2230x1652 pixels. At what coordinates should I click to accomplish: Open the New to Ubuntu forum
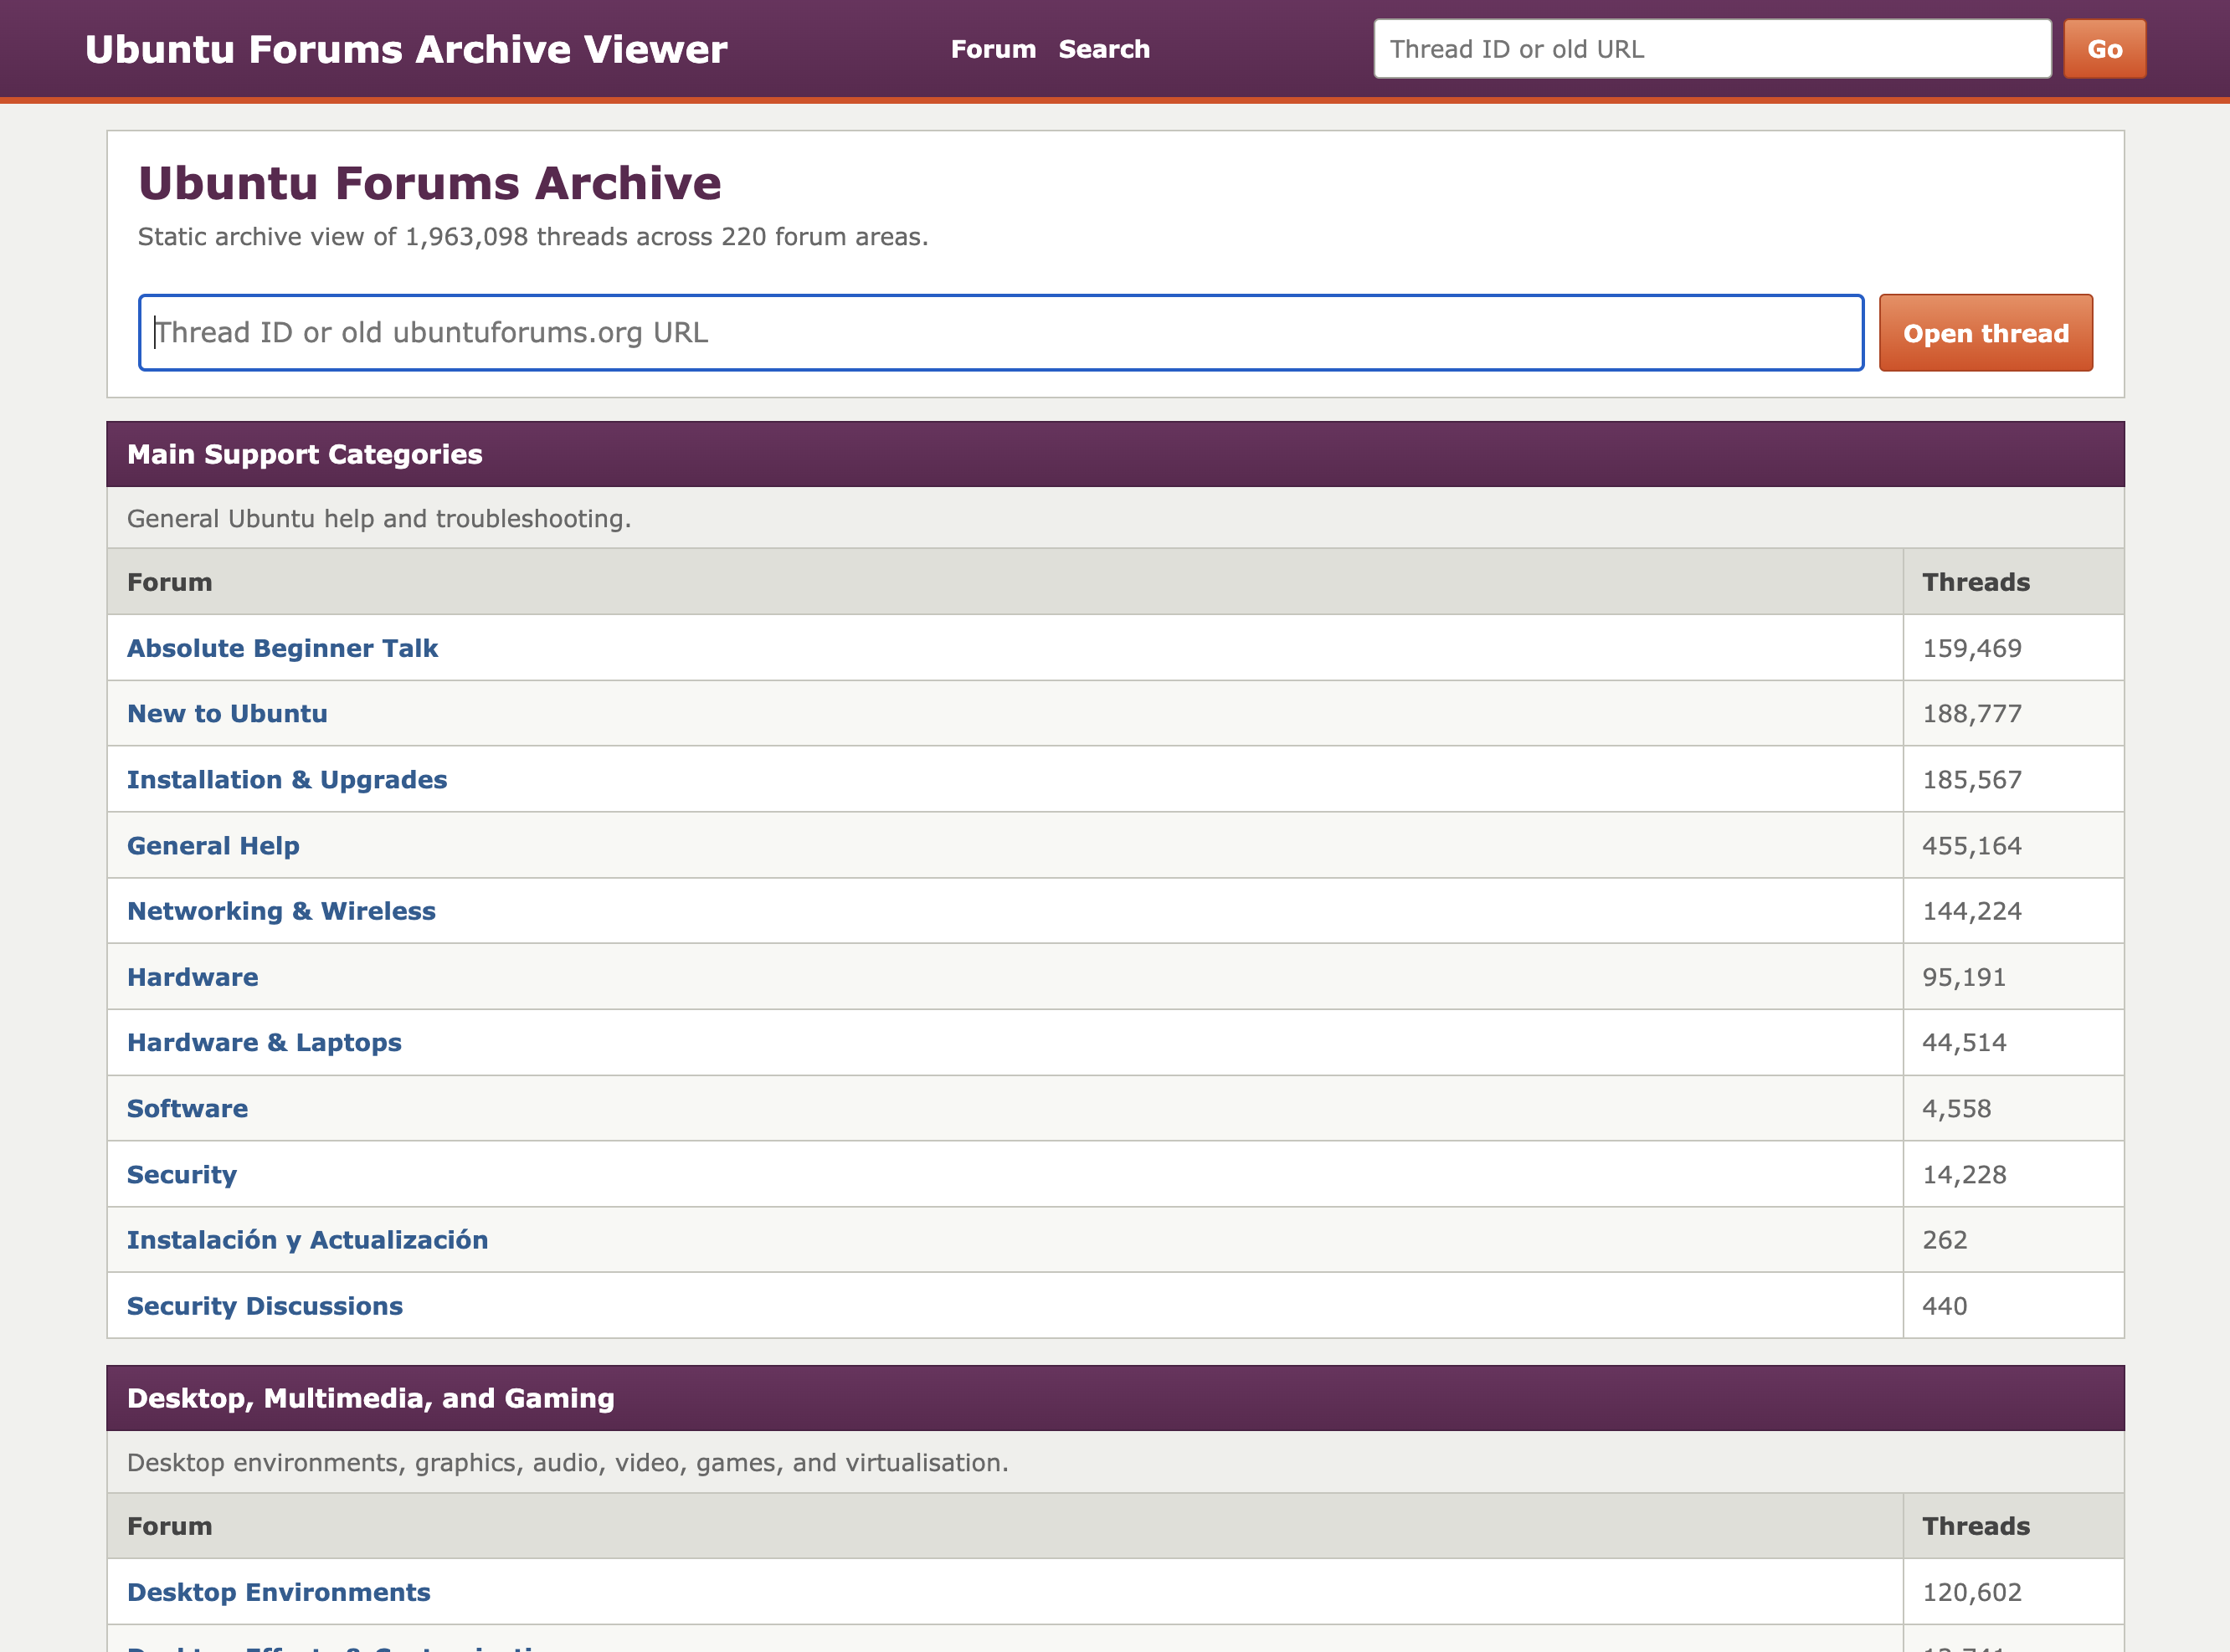click(227, 714)
